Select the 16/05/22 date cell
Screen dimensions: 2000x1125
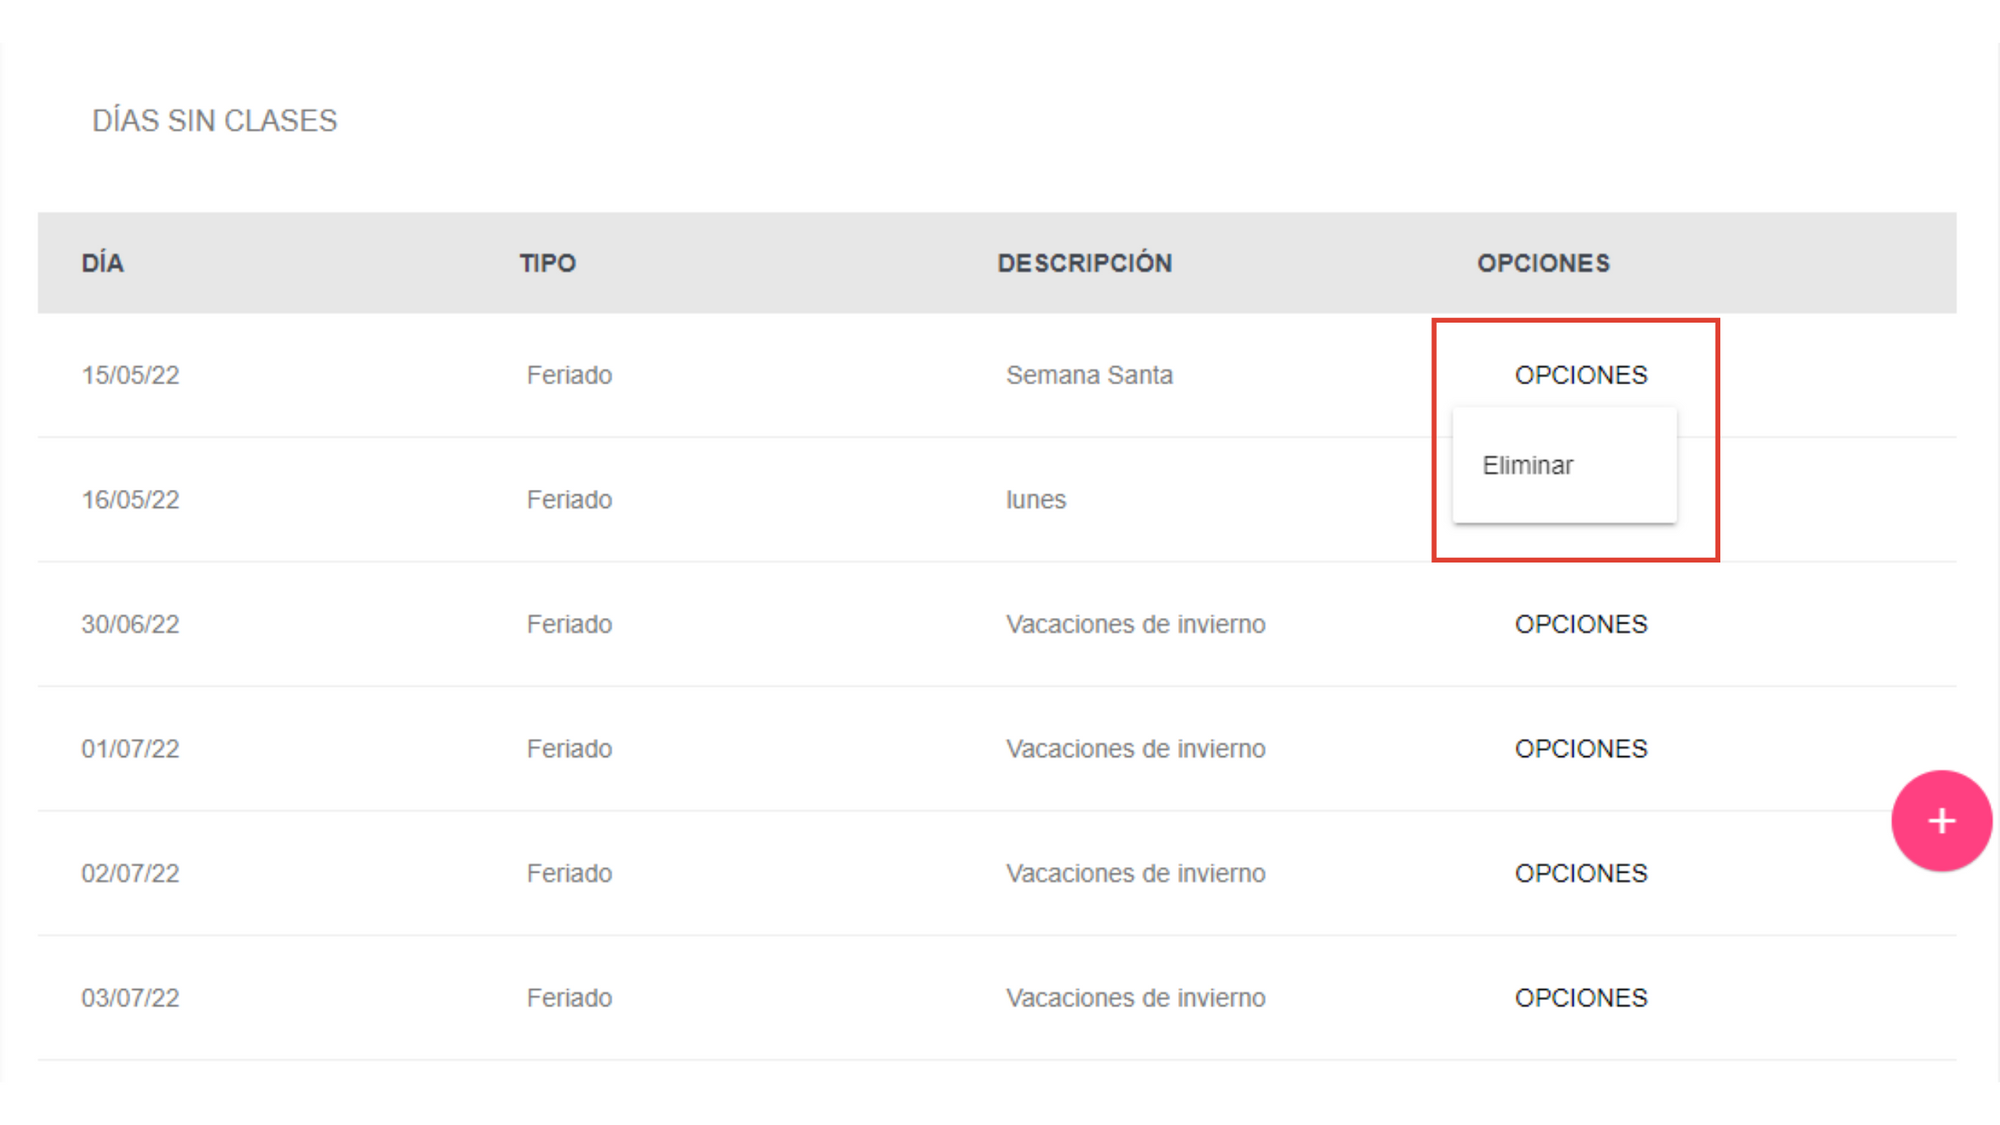pyautogui.click(x=130, y=500)
